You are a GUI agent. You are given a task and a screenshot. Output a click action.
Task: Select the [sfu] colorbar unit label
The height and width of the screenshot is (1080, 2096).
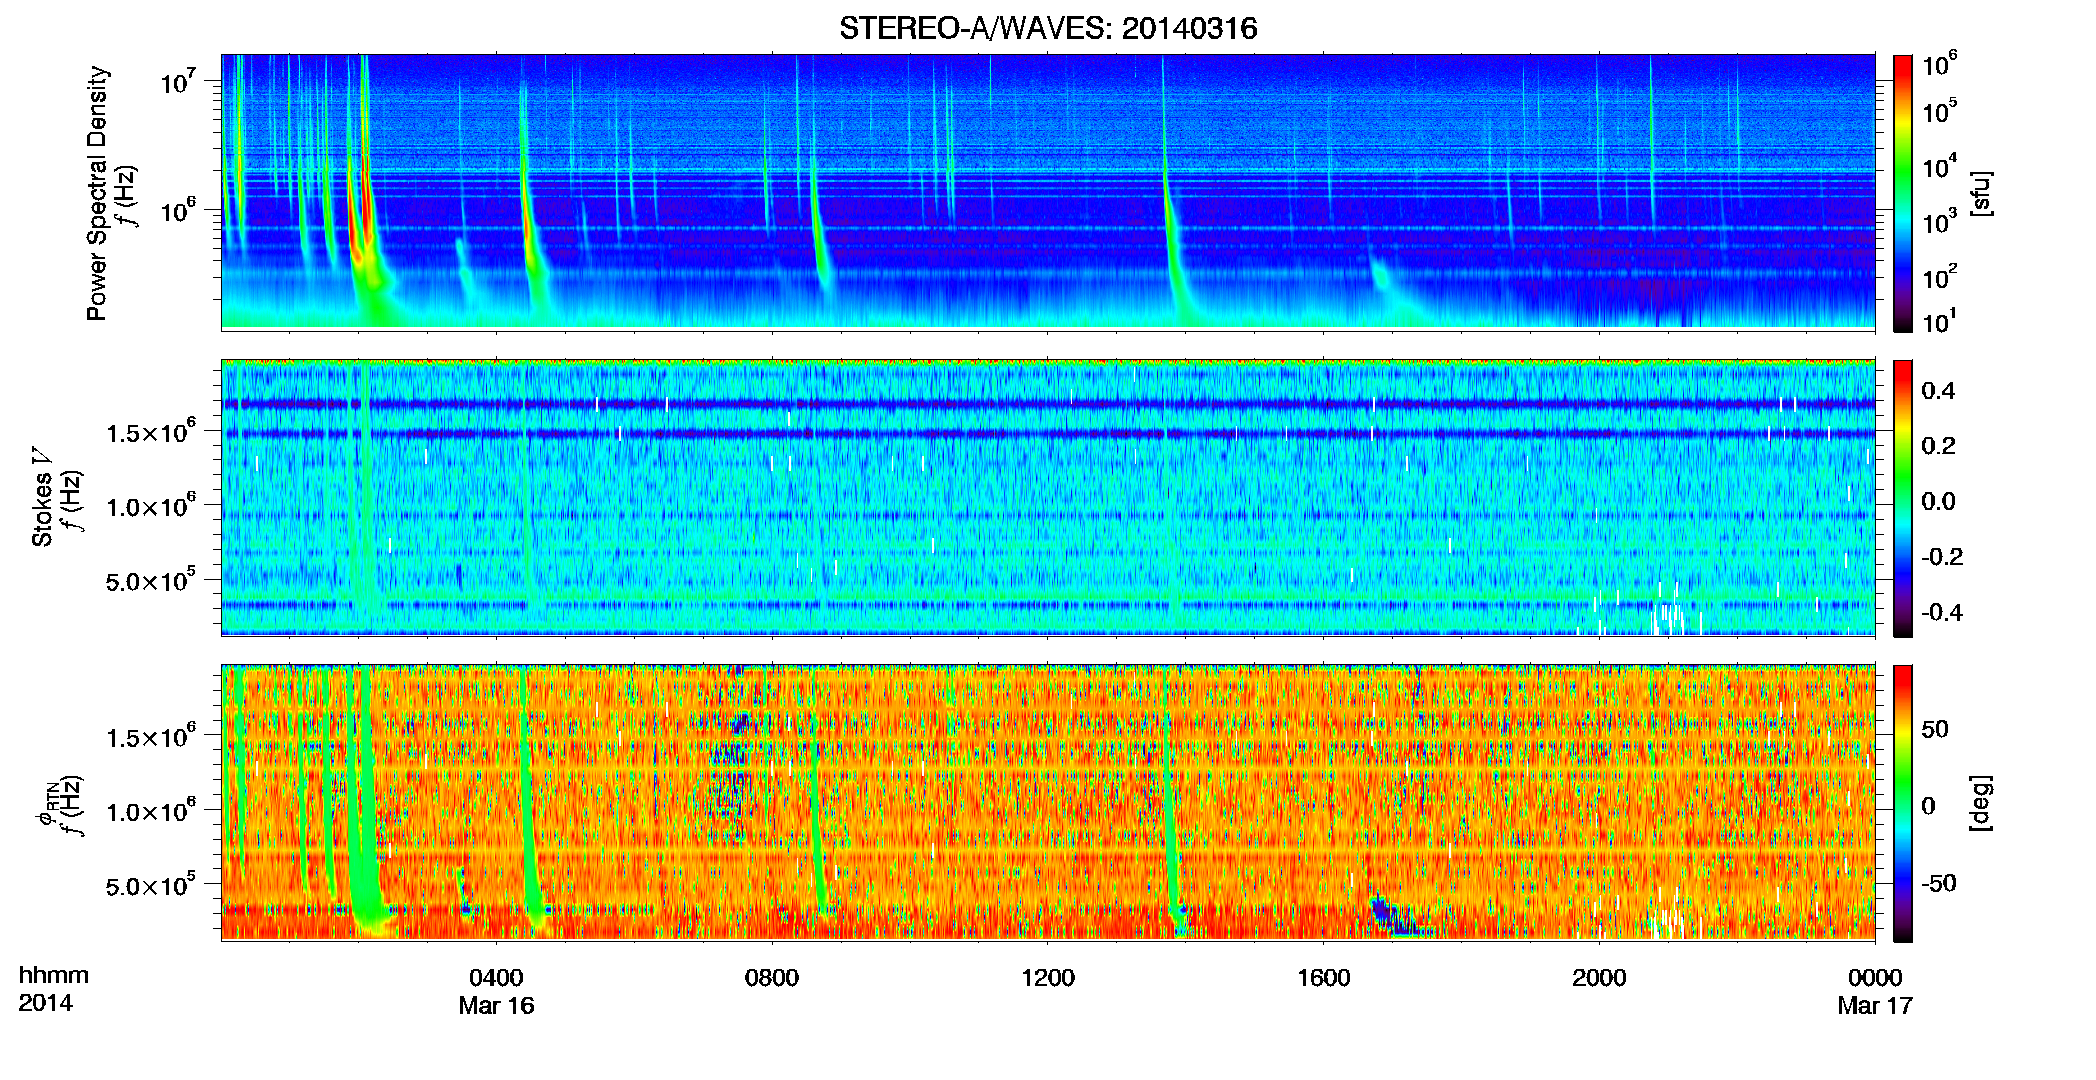coord(1981,193)
